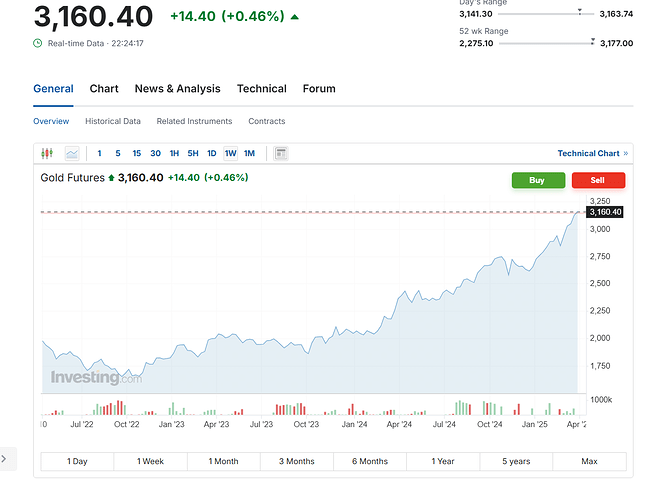Image resolution: width=656 pixels, height=499 pixels.
Task: Select the 5H interval toggle
Action: click(193, 153)
